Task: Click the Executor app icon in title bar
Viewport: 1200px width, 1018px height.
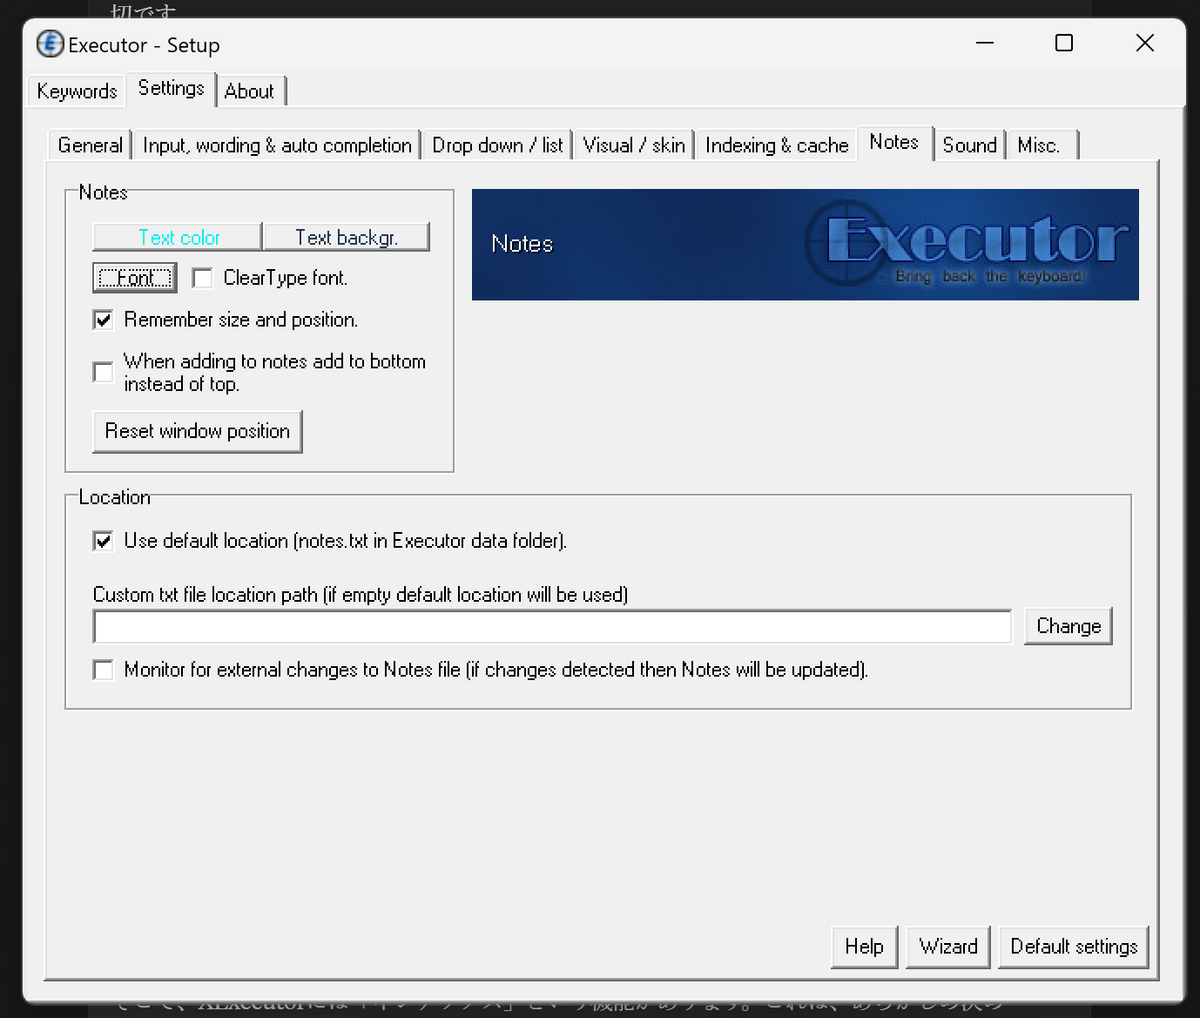Action: point(50,44)
